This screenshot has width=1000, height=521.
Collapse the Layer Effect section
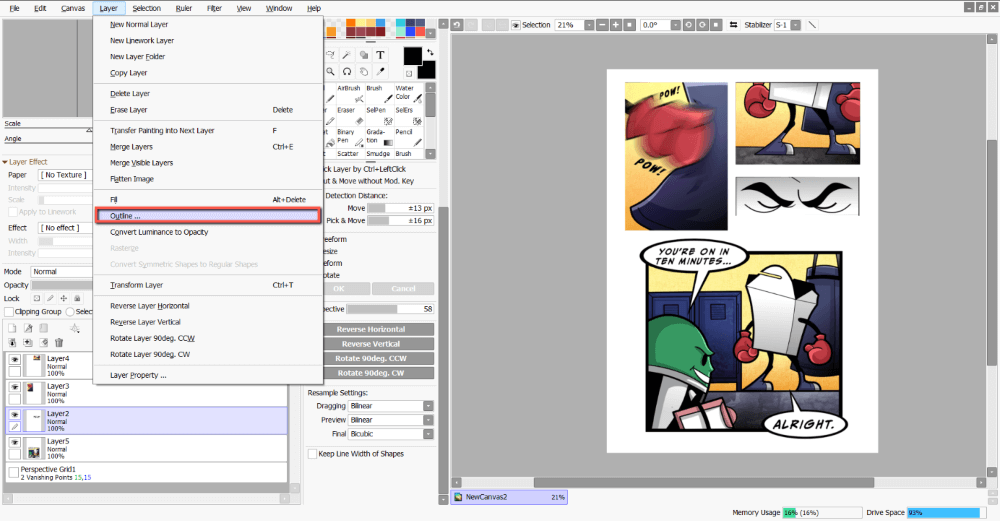tap(5, 162)
